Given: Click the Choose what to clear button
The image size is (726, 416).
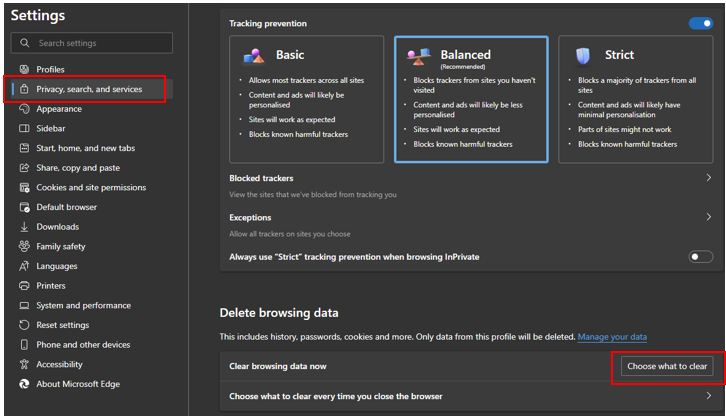Looking at the screenshot, I should pos(667,366).
